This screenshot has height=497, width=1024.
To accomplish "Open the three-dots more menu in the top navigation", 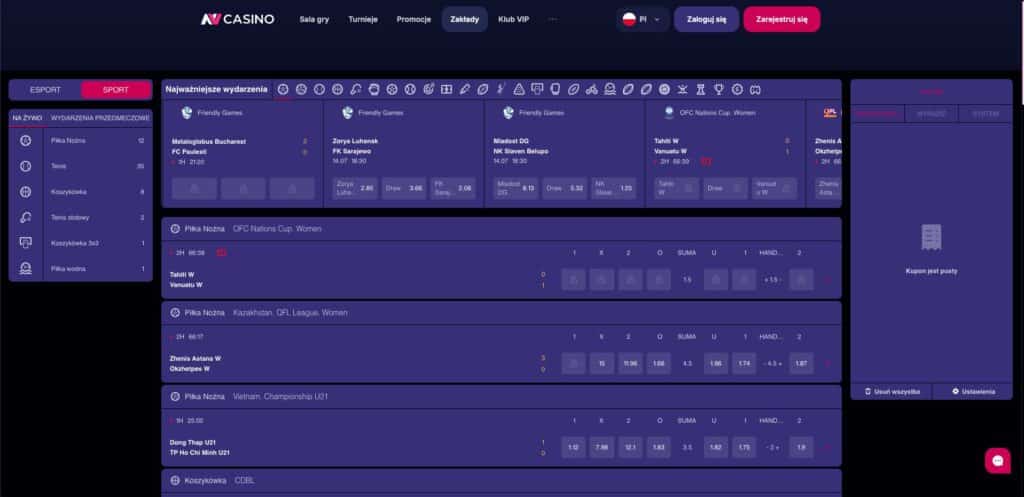I will [x=553, y=20].
